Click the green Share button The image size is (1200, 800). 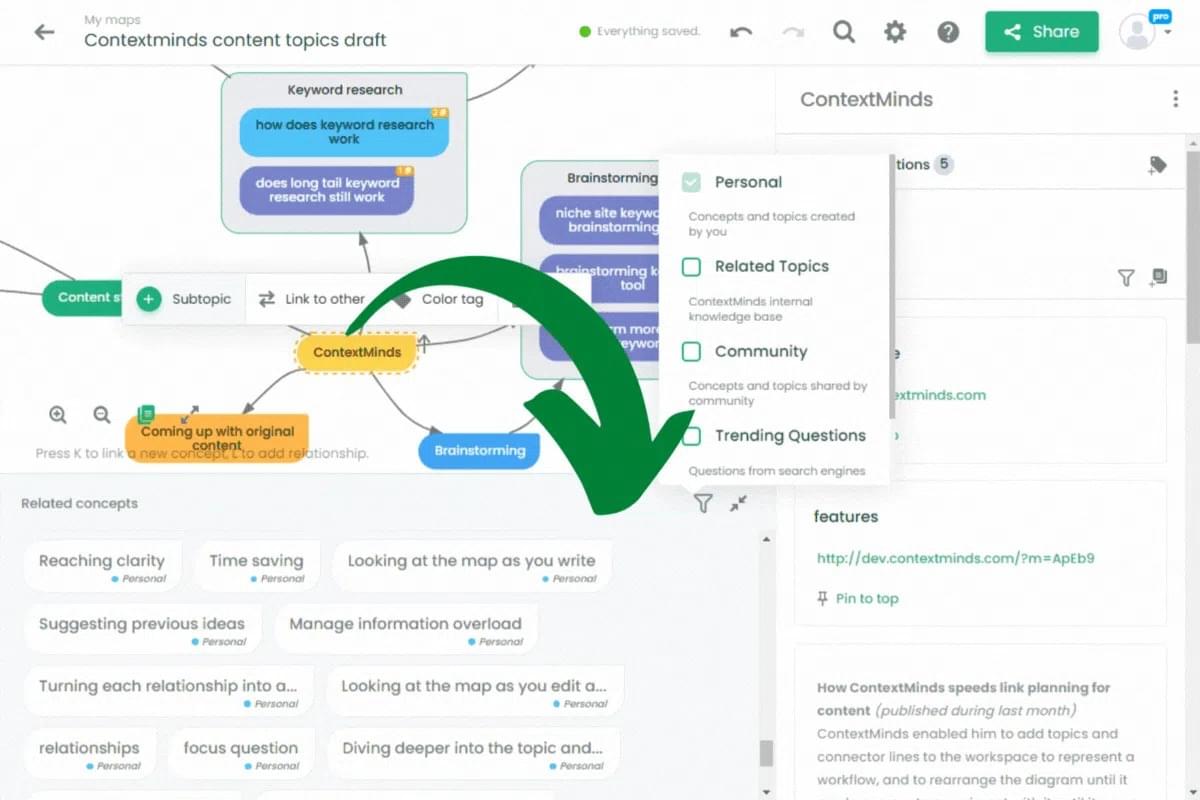[x=1041, y=32]
